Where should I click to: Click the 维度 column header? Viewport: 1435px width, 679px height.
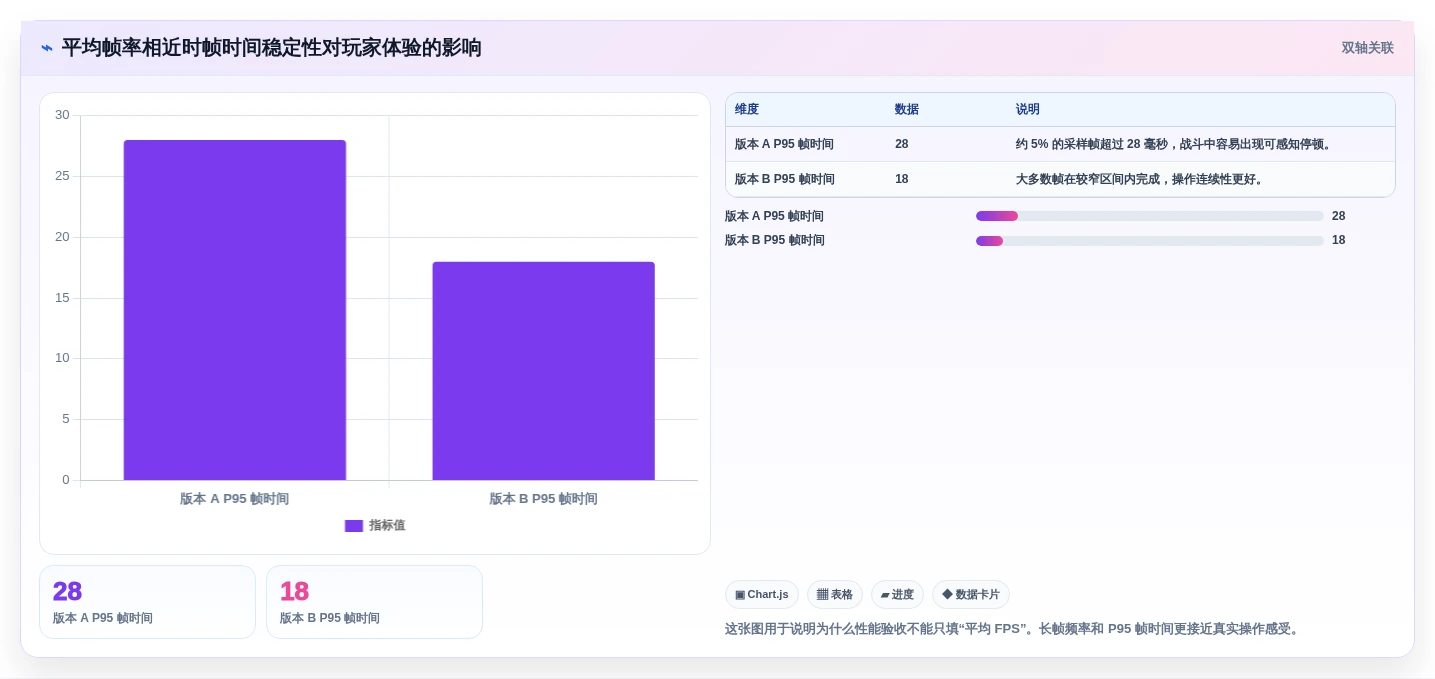point(747,110)
